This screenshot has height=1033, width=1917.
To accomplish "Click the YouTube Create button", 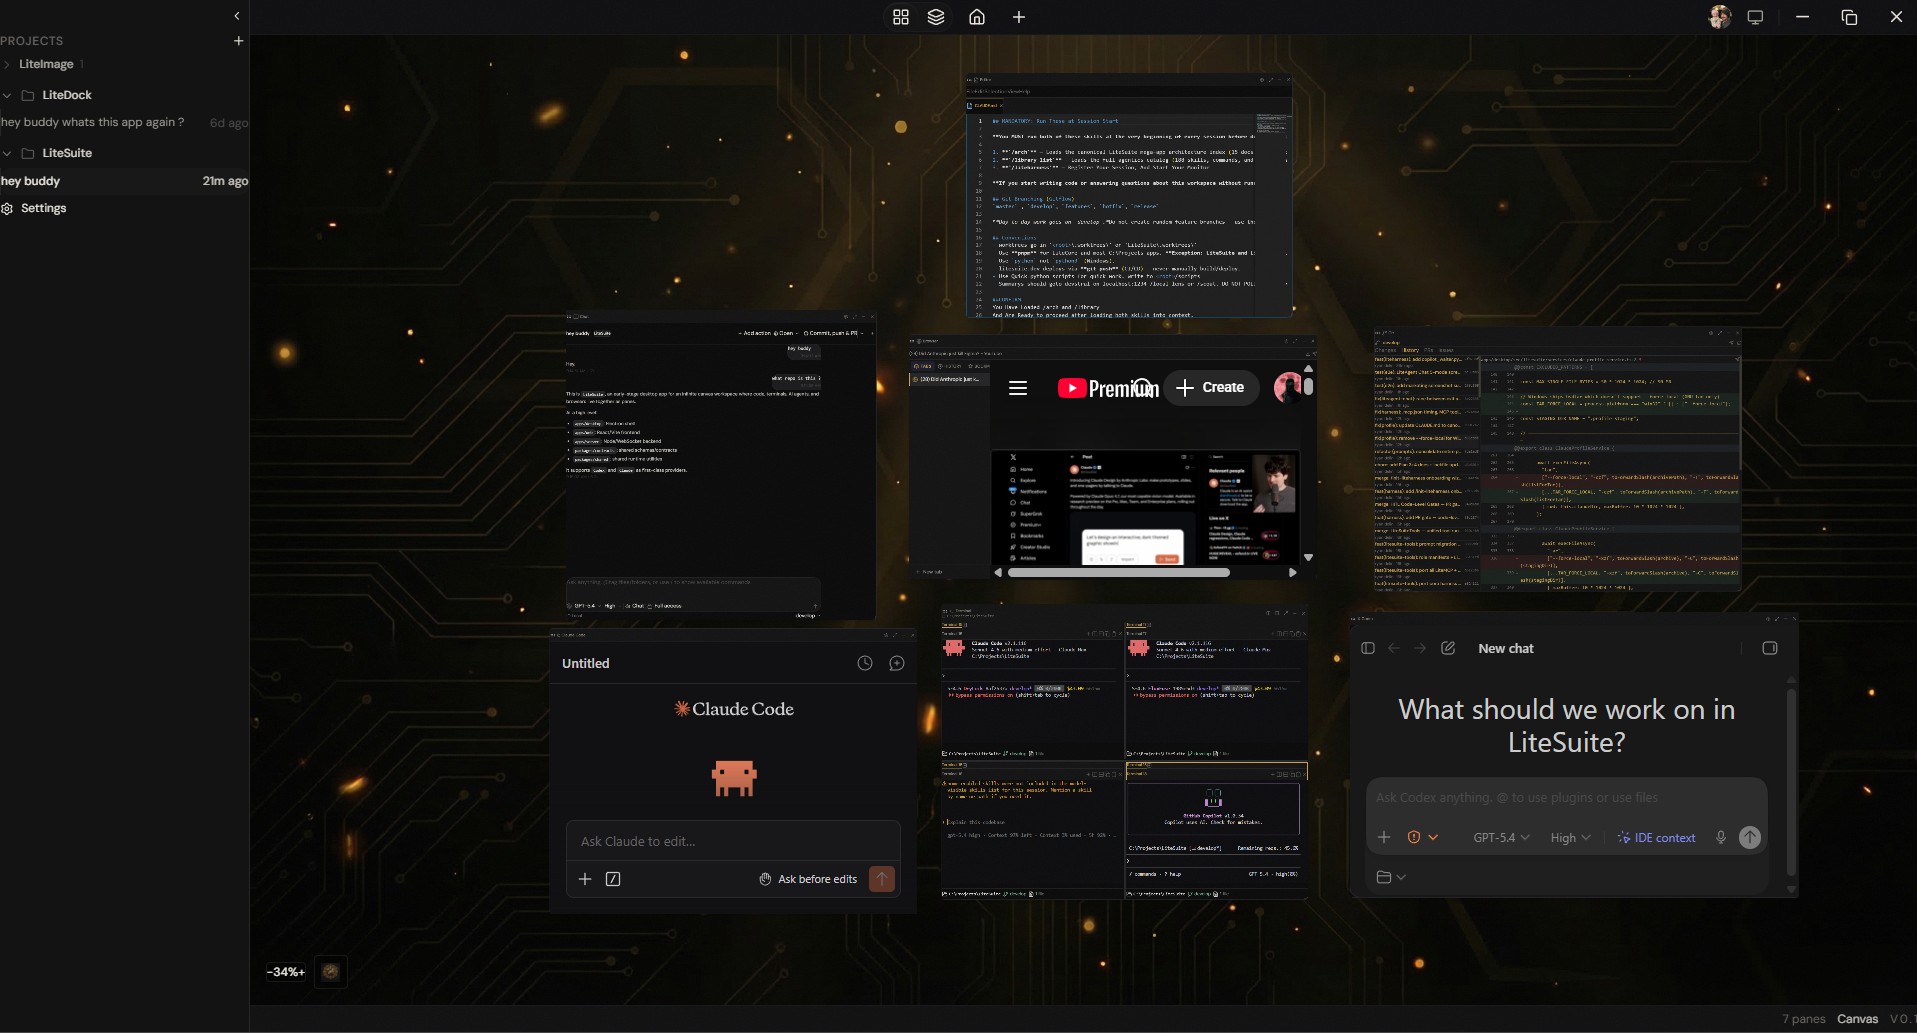I will coord(1210,388).
